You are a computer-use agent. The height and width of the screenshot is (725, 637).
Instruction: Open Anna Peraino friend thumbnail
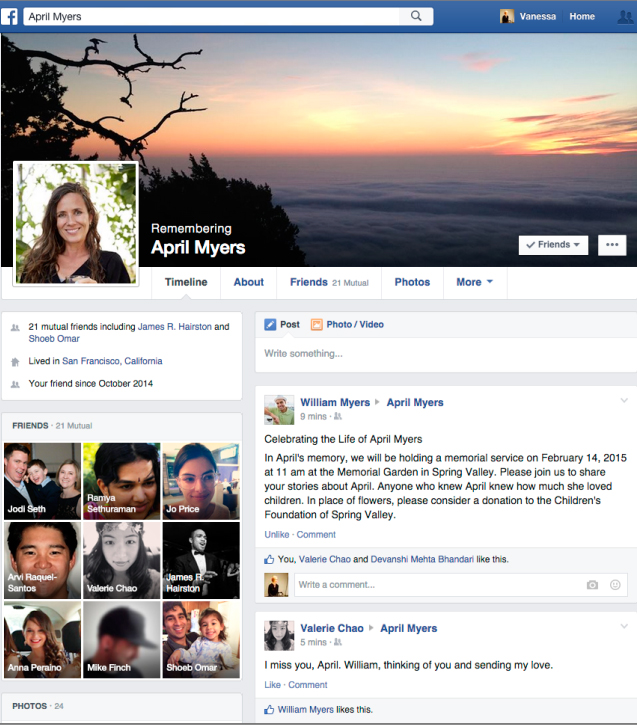tap(43, 639)
